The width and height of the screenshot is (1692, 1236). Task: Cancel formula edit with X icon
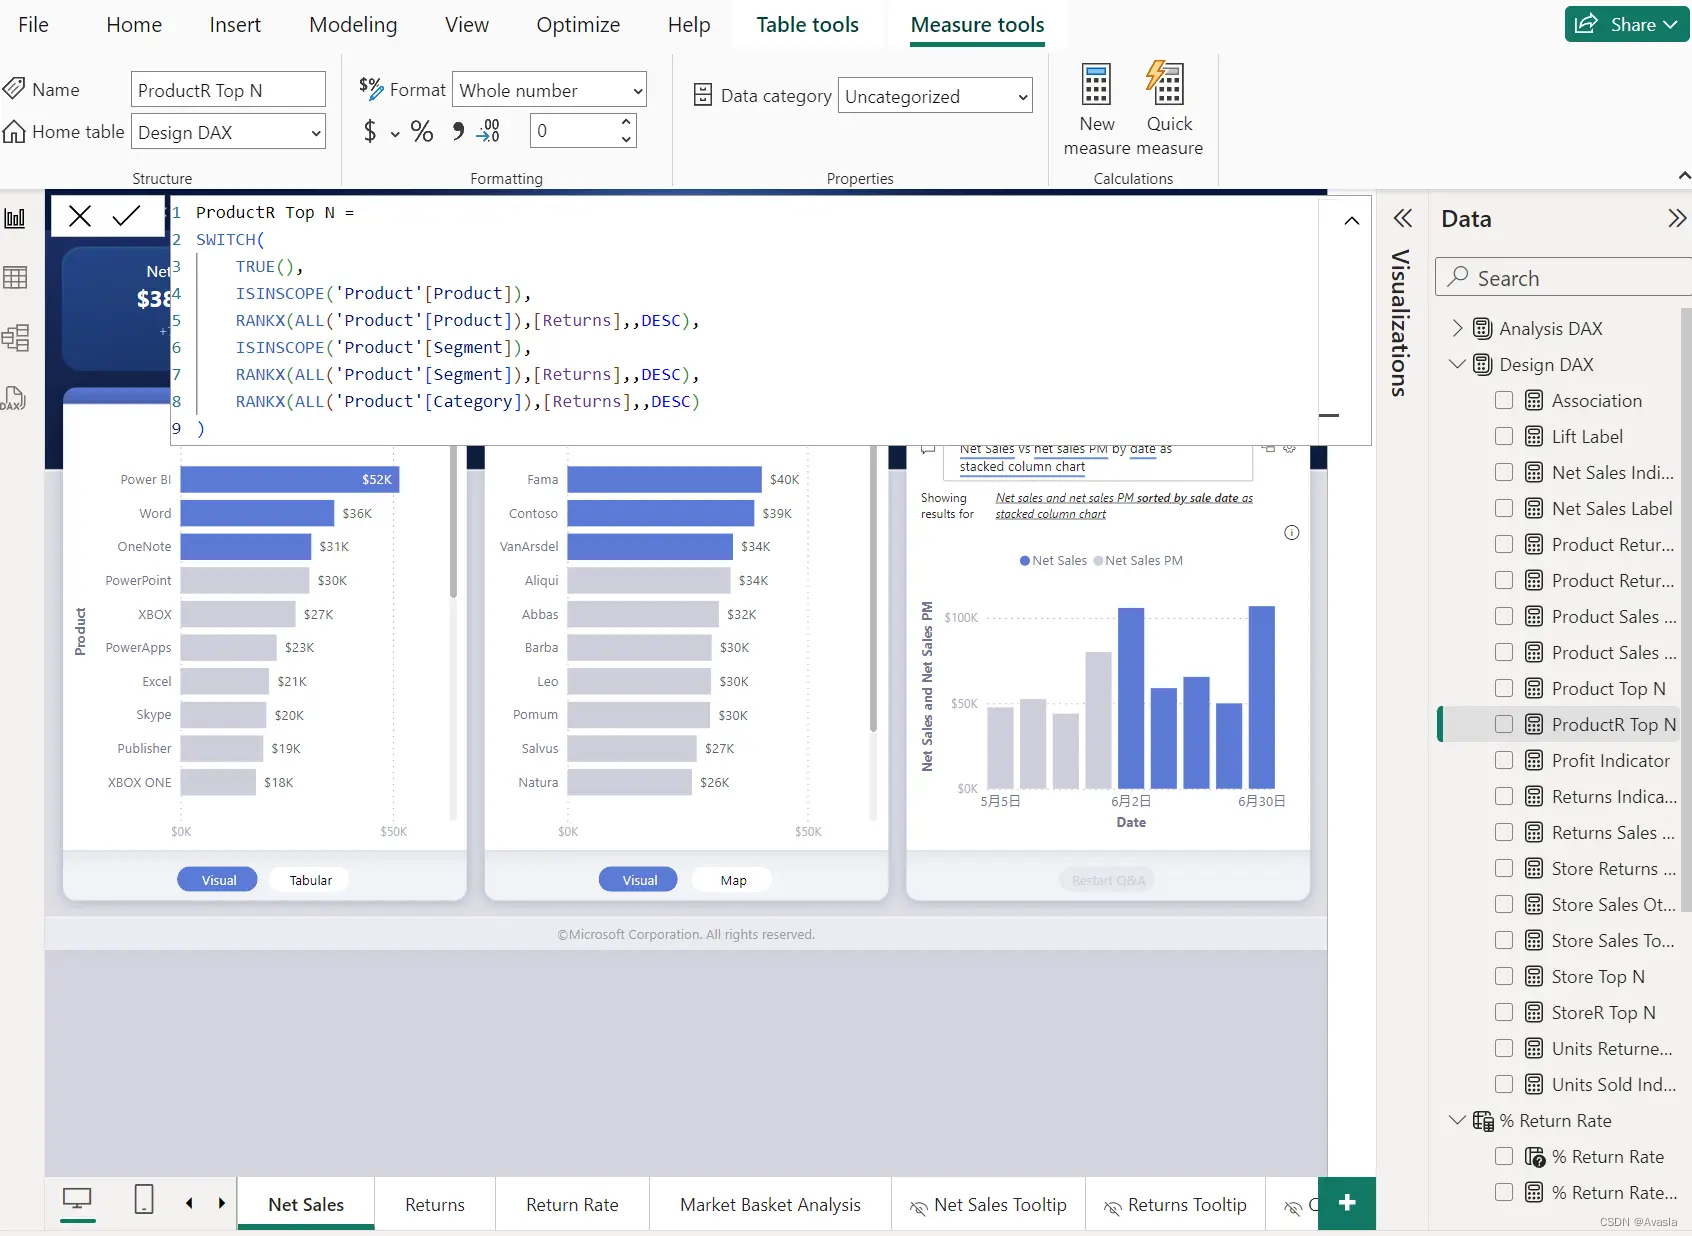[80, 216]
